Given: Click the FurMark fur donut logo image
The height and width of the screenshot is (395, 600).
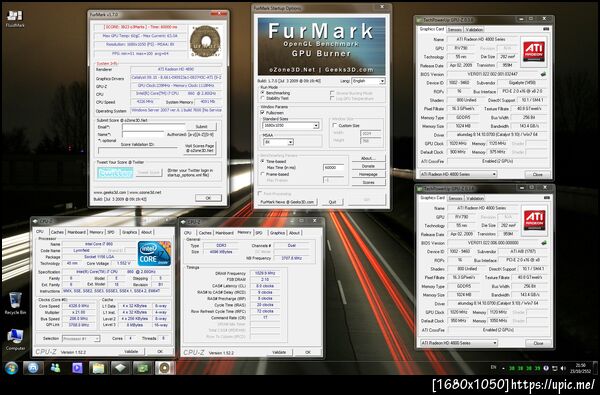Looking at the screenshot, I should 205,41.
